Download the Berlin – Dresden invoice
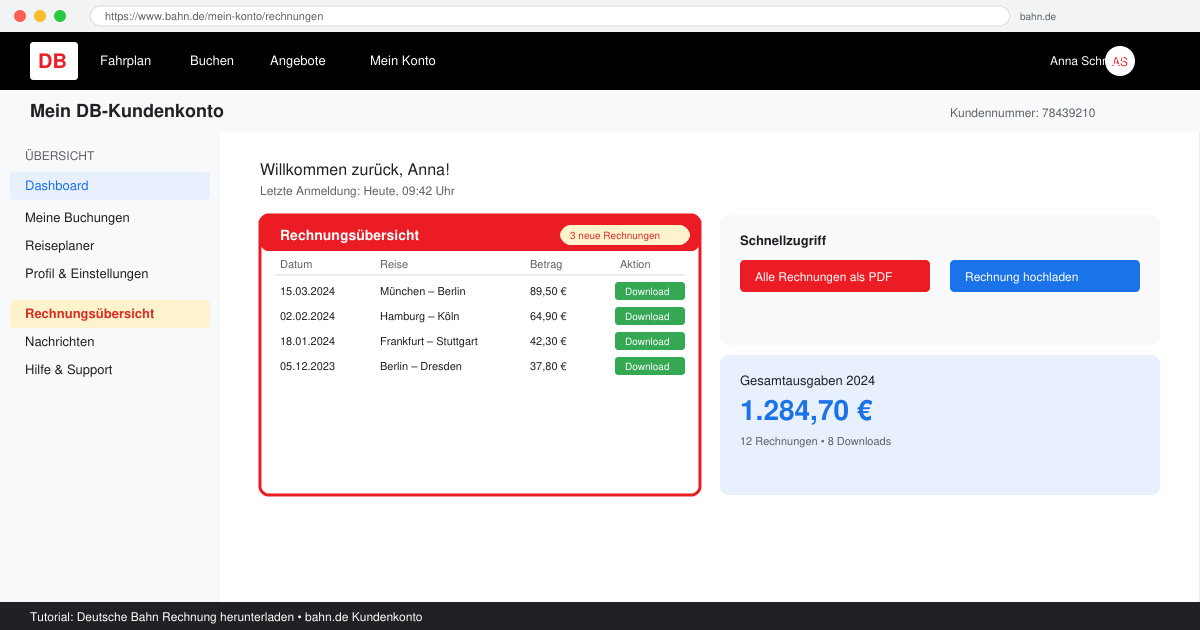 [650, 366]
